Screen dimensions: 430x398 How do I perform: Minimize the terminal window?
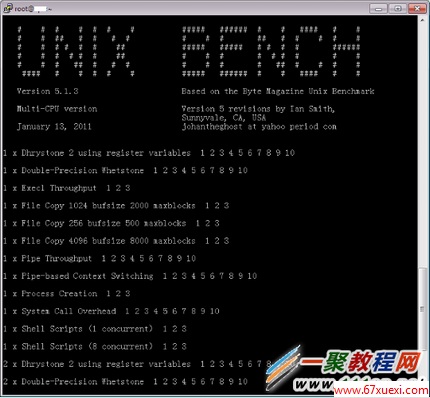coord(378,8)
